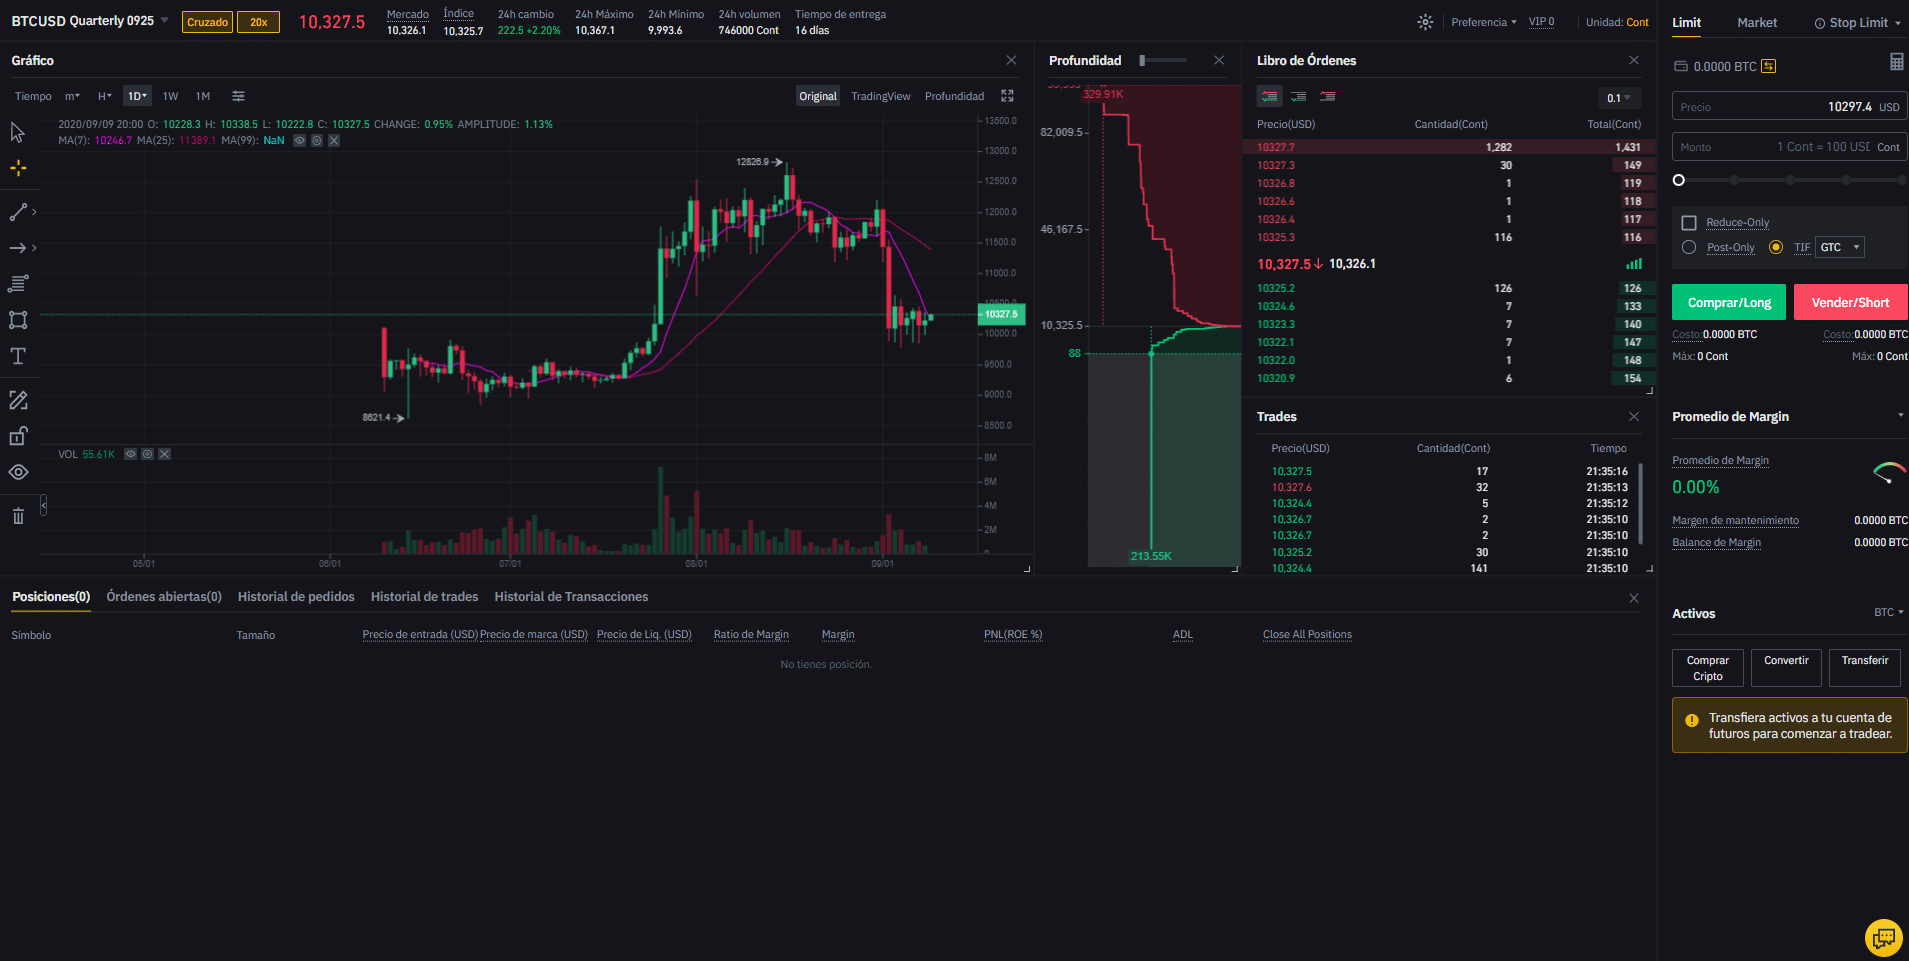
Task: Click the Vender/Short button
Action: [1850, 302]
